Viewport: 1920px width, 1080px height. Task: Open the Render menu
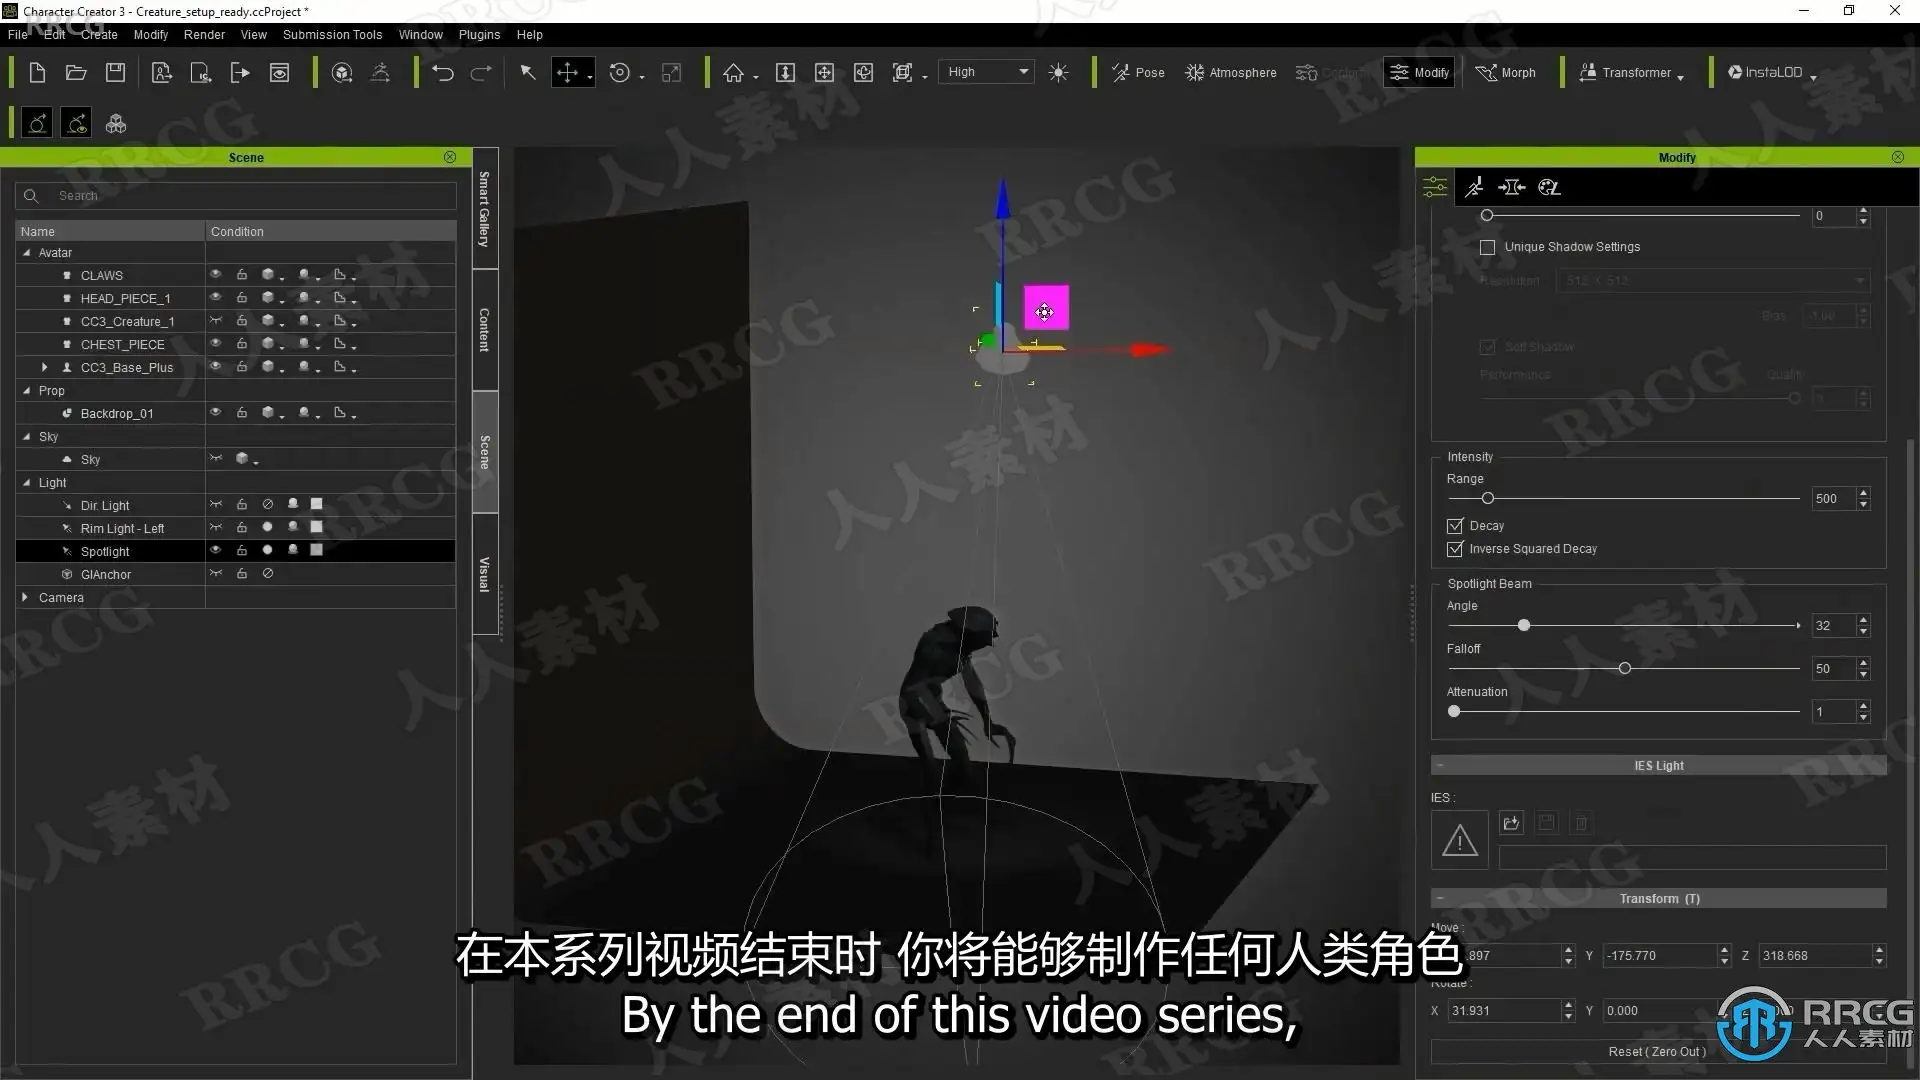(x=204, y=34)
